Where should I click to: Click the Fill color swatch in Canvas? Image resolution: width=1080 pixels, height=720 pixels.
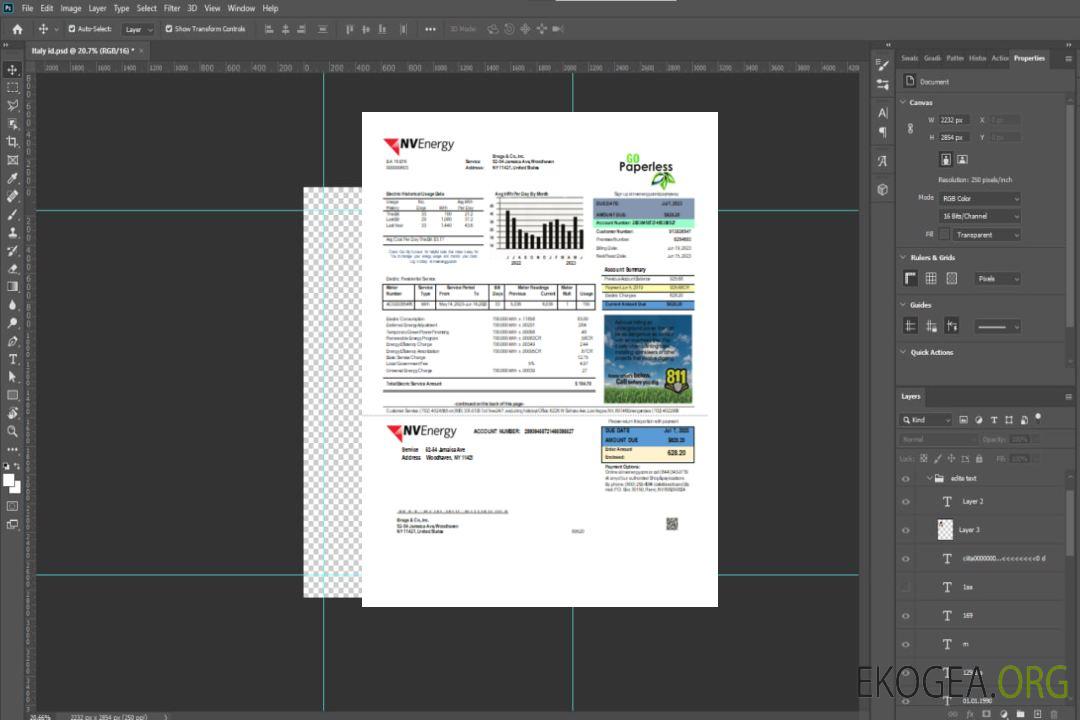(944, 235)
